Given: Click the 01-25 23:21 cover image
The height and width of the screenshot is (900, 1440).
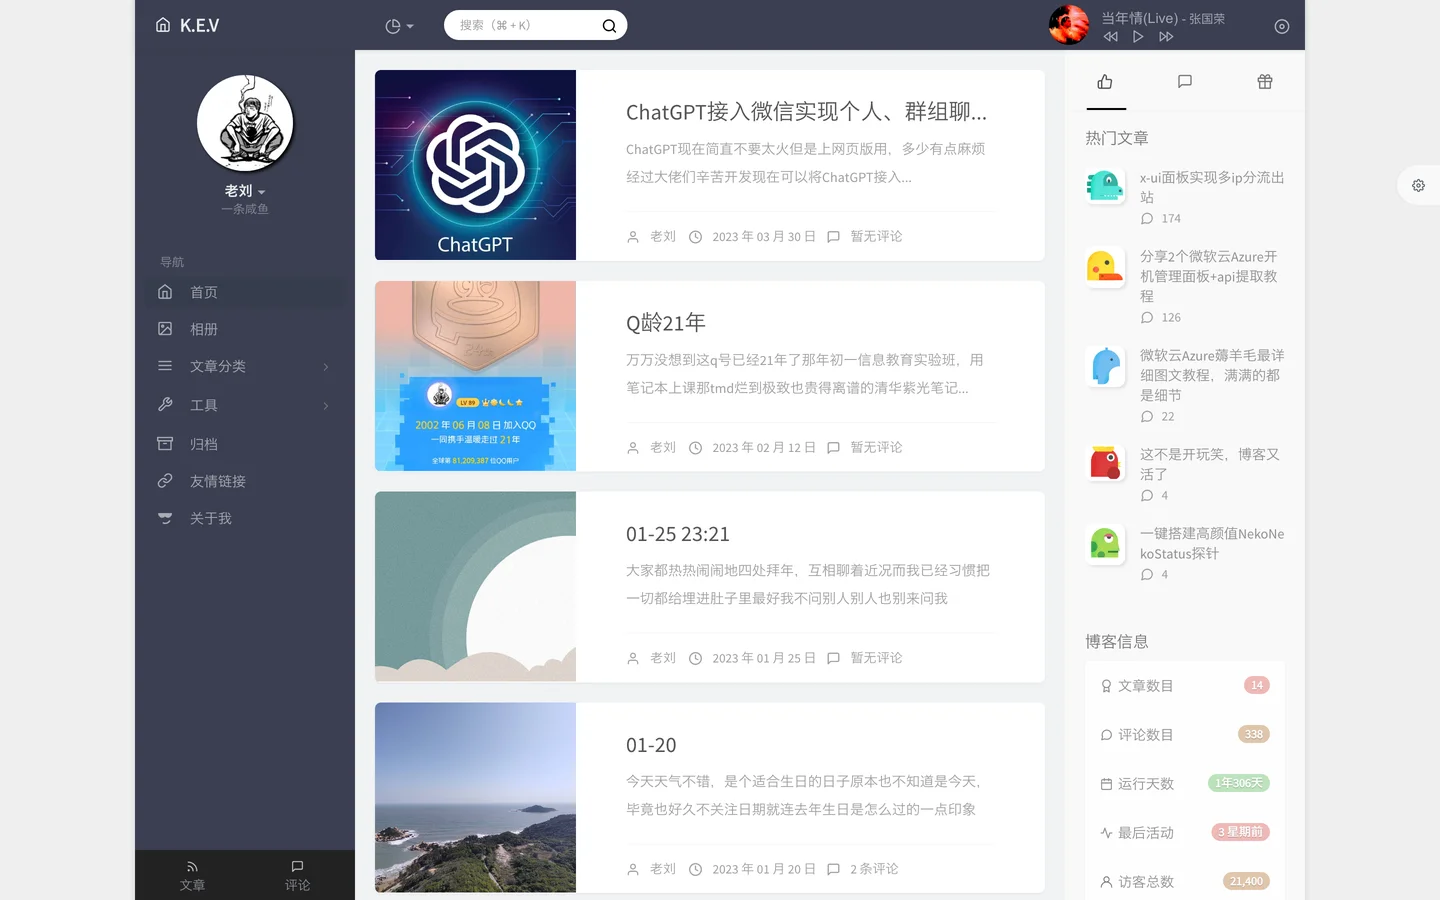Looking at the screenshot, I should [x=475, y=586].
